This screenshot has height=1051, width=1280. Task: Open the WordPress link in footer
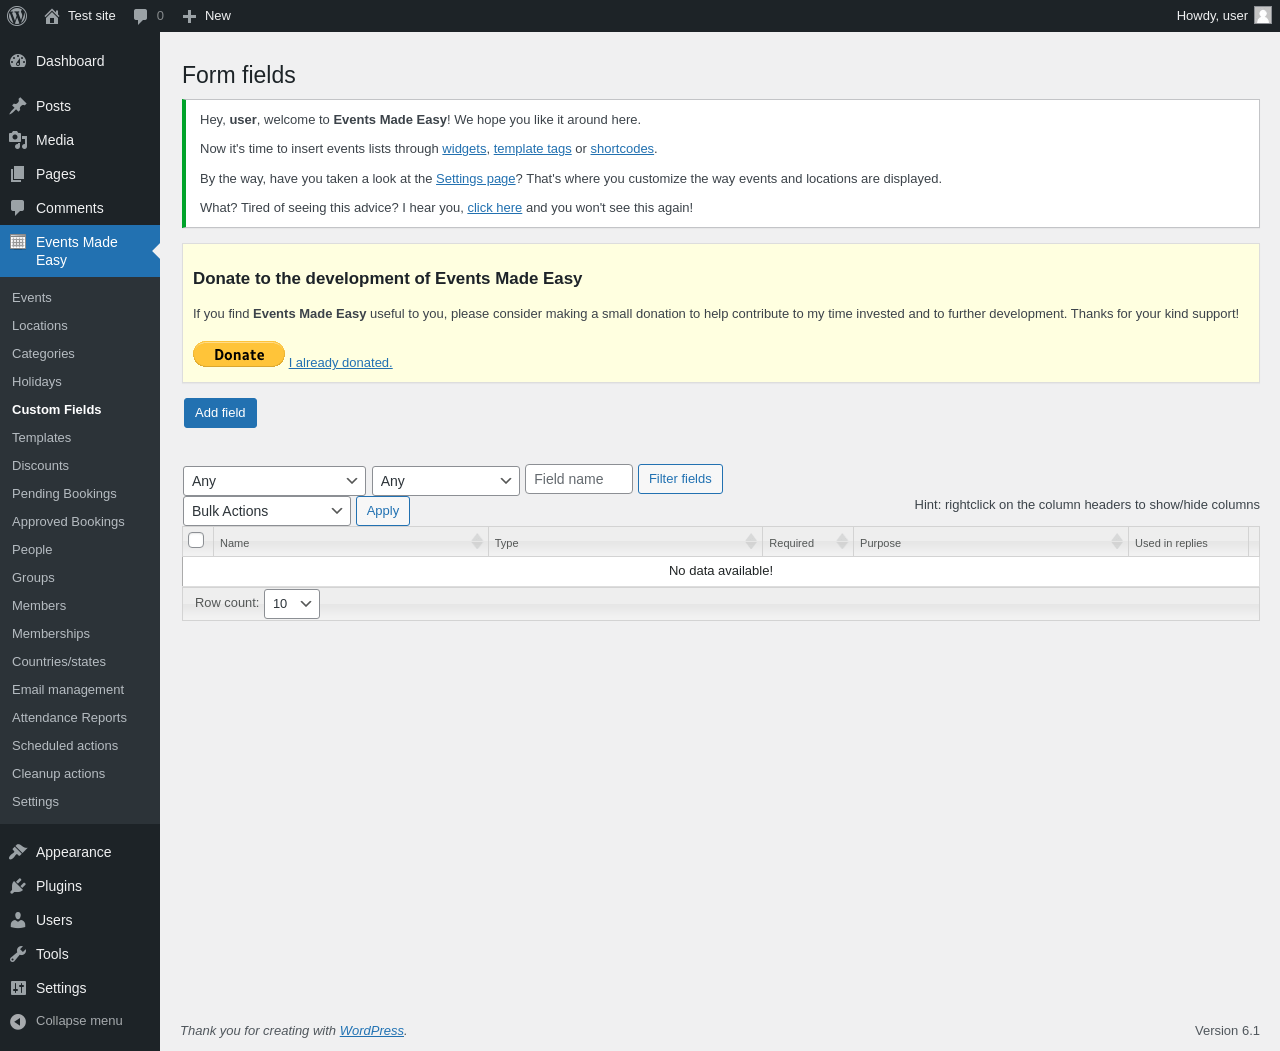tap(372, 1031)
